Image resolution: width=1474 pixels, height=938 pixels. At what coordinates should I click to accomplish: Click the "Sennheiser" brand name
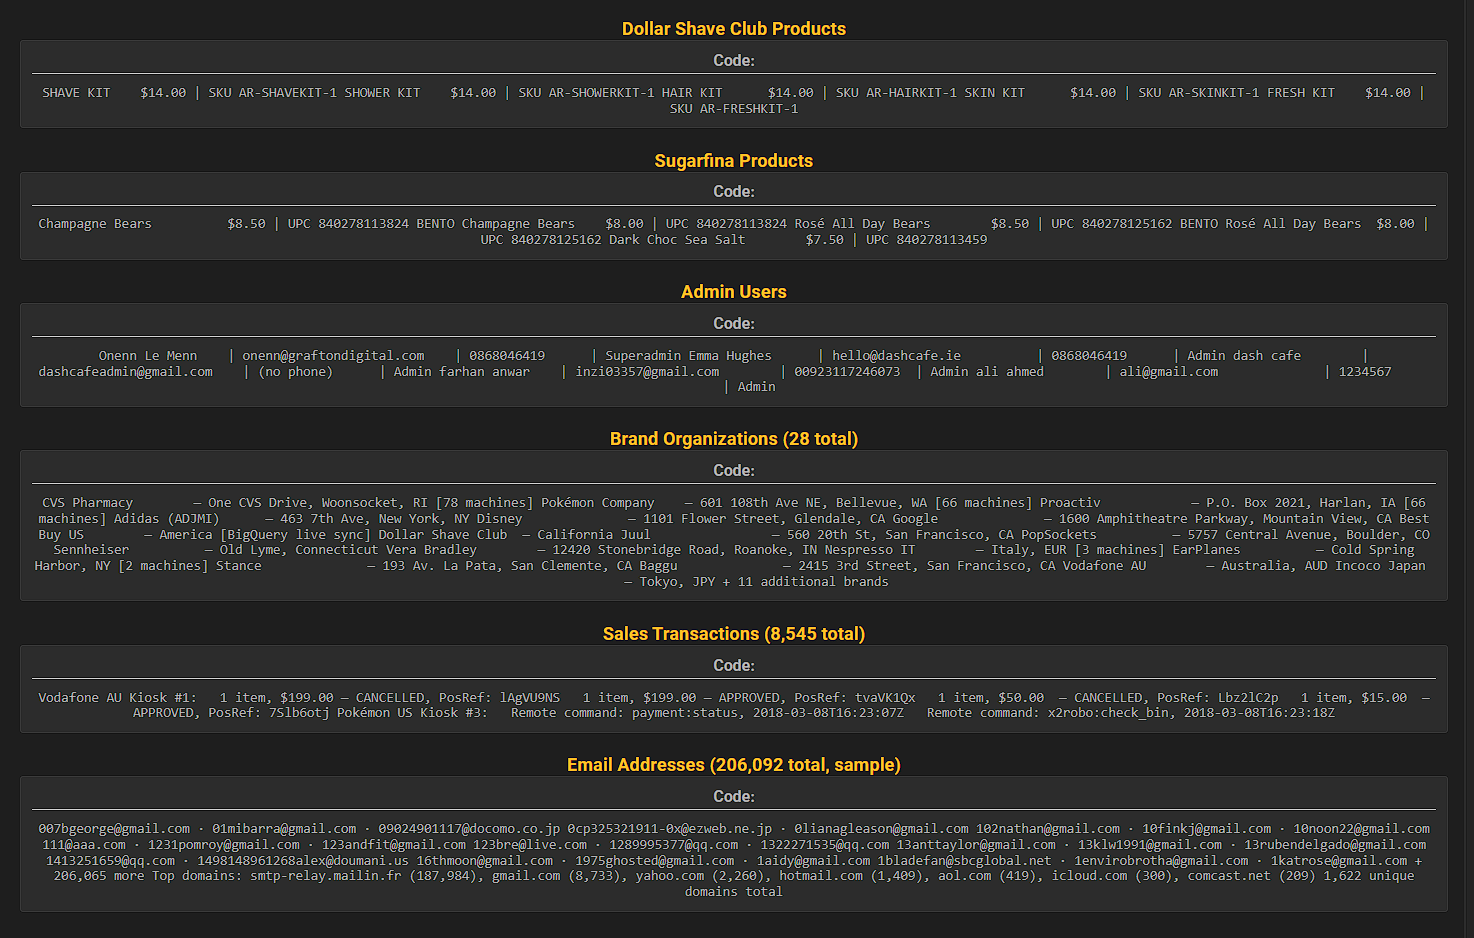[91, 550]
